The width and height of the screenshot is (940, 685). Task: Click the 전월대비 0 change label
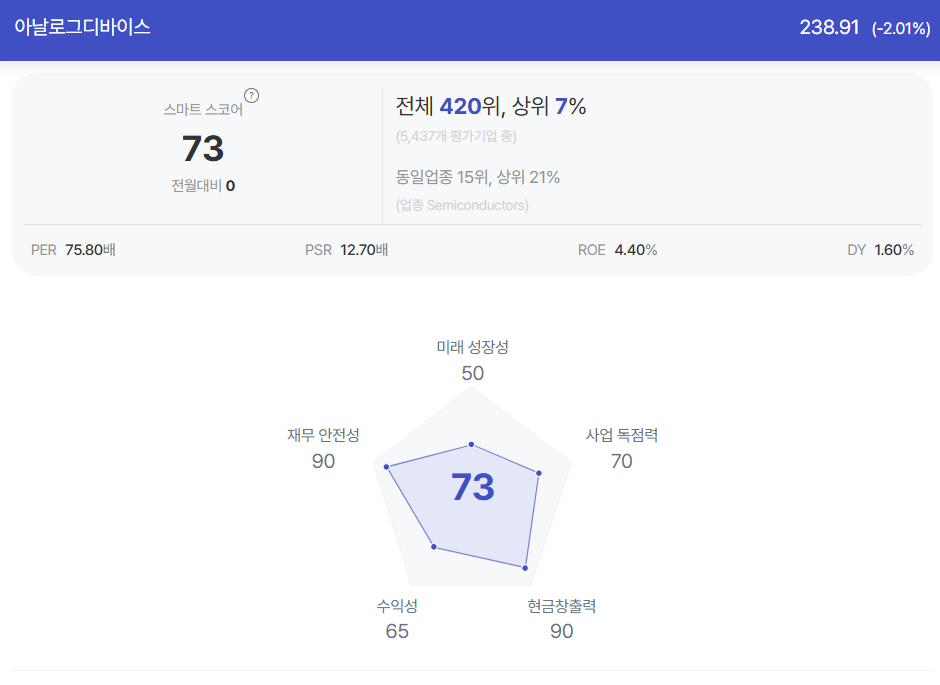(x=203, y=186)
